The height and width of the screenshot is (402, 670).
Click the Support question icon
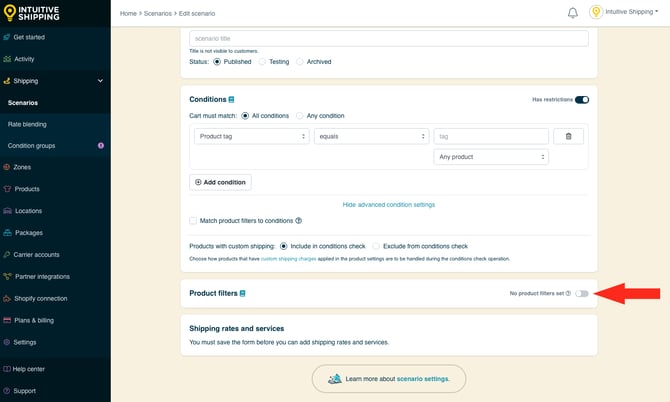[x=6, y=391]
